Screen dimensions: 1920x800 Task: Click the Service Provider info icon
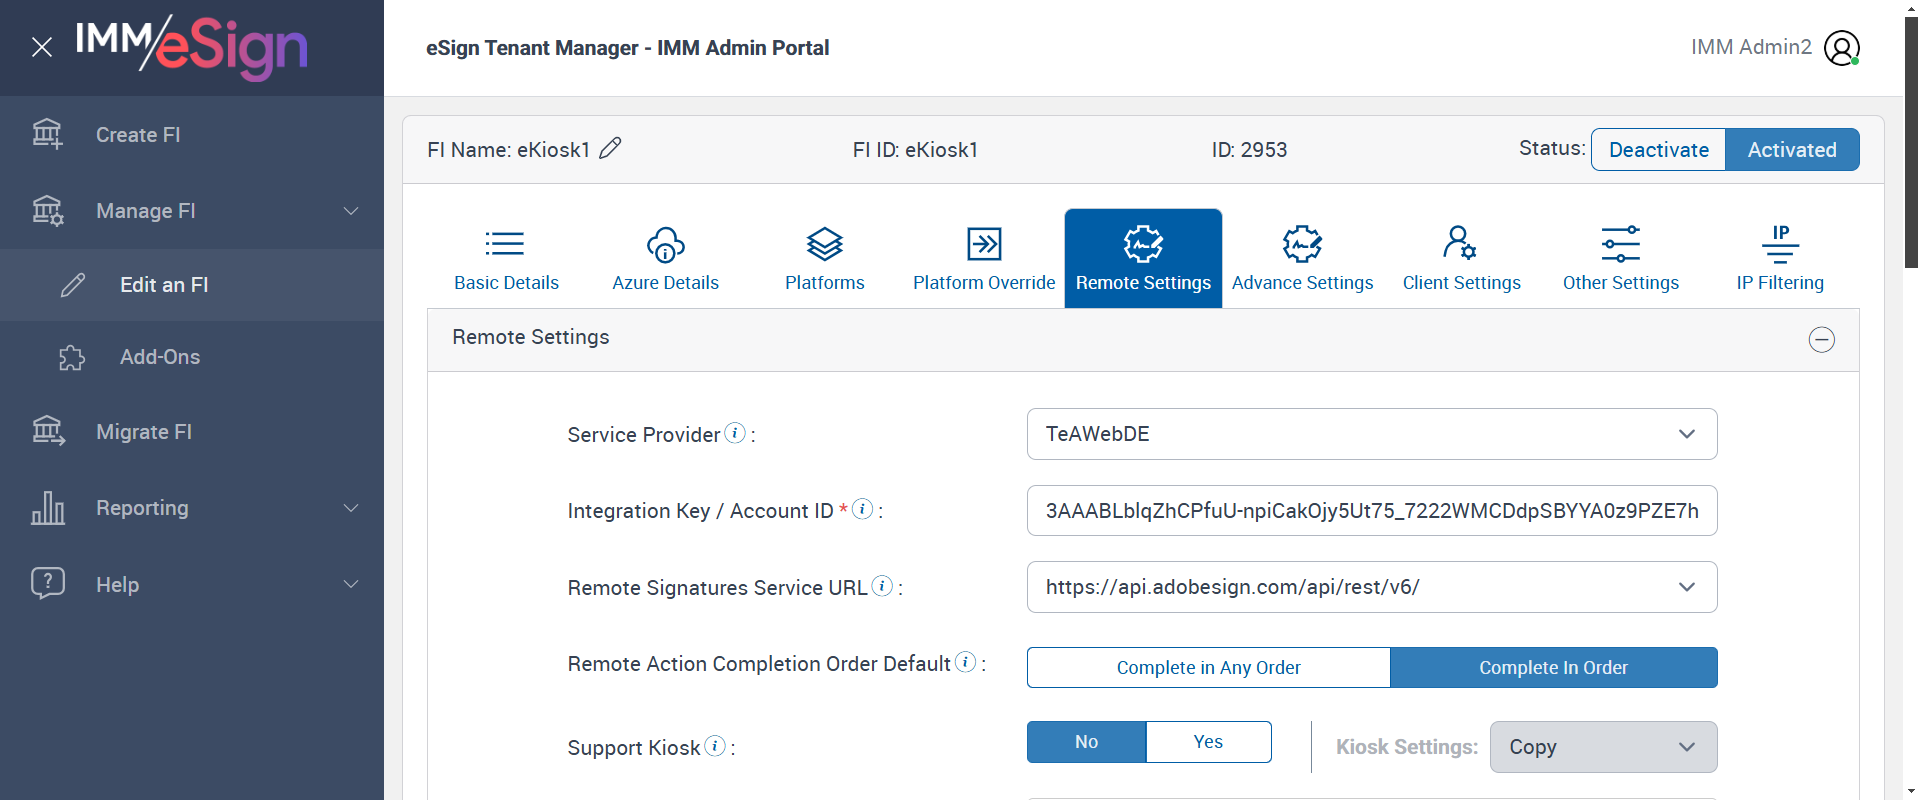[735, 433]
